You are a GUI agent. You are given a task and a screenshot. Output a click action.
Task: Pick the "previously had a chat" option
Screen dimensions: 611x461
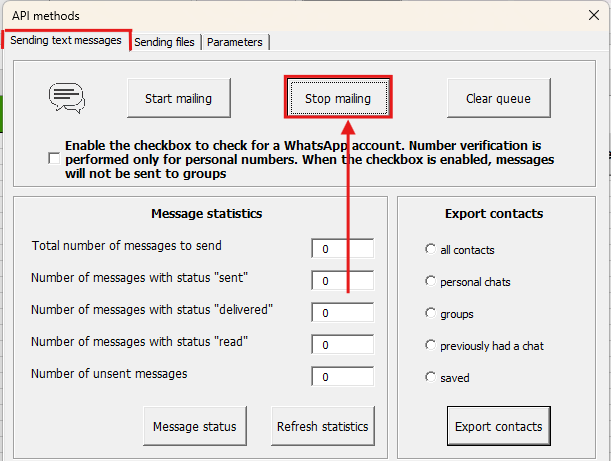[431, 345]
